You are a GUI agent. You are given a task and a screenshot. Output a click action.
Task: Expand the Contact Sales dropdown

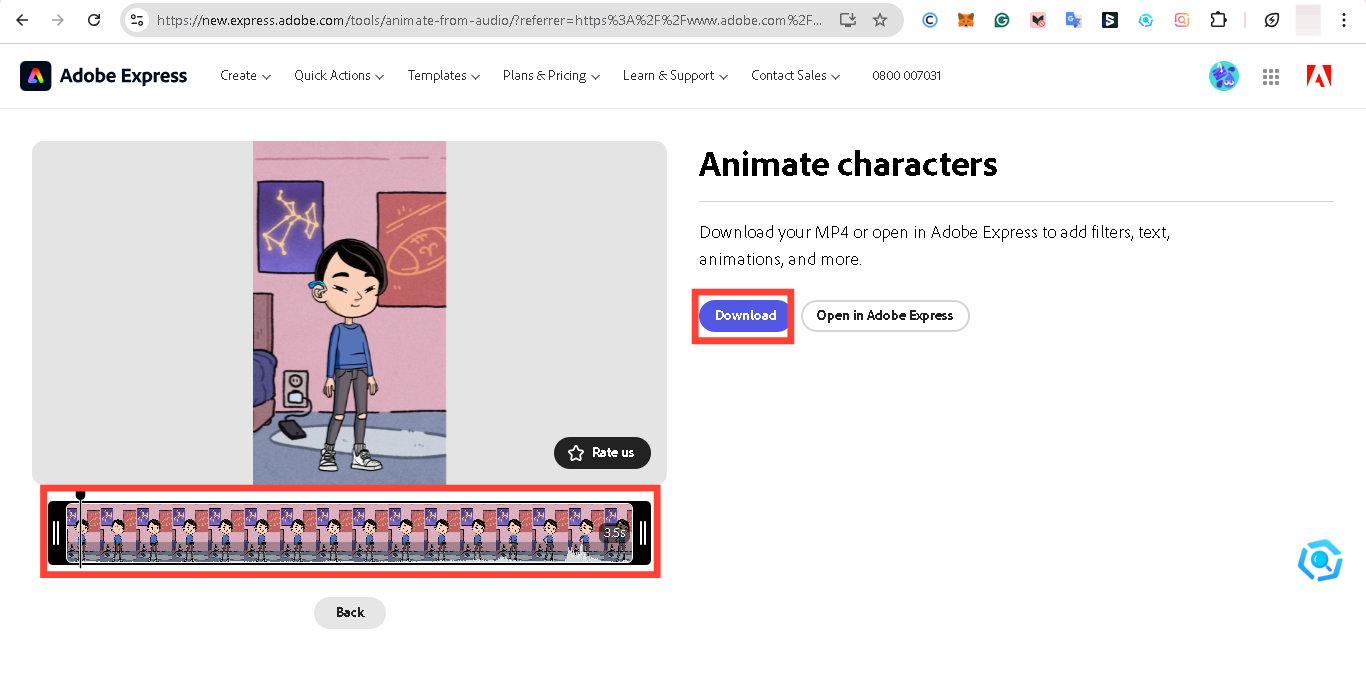[x=796, y=76]
